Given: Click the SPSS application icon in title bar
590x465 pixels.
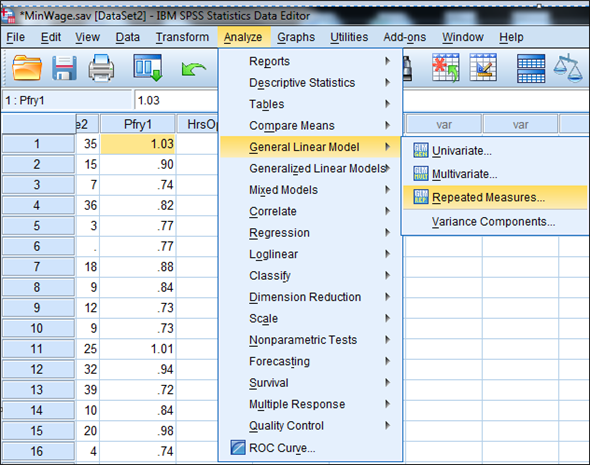Looking at the screenshot, I should click(x=8, y=16).
